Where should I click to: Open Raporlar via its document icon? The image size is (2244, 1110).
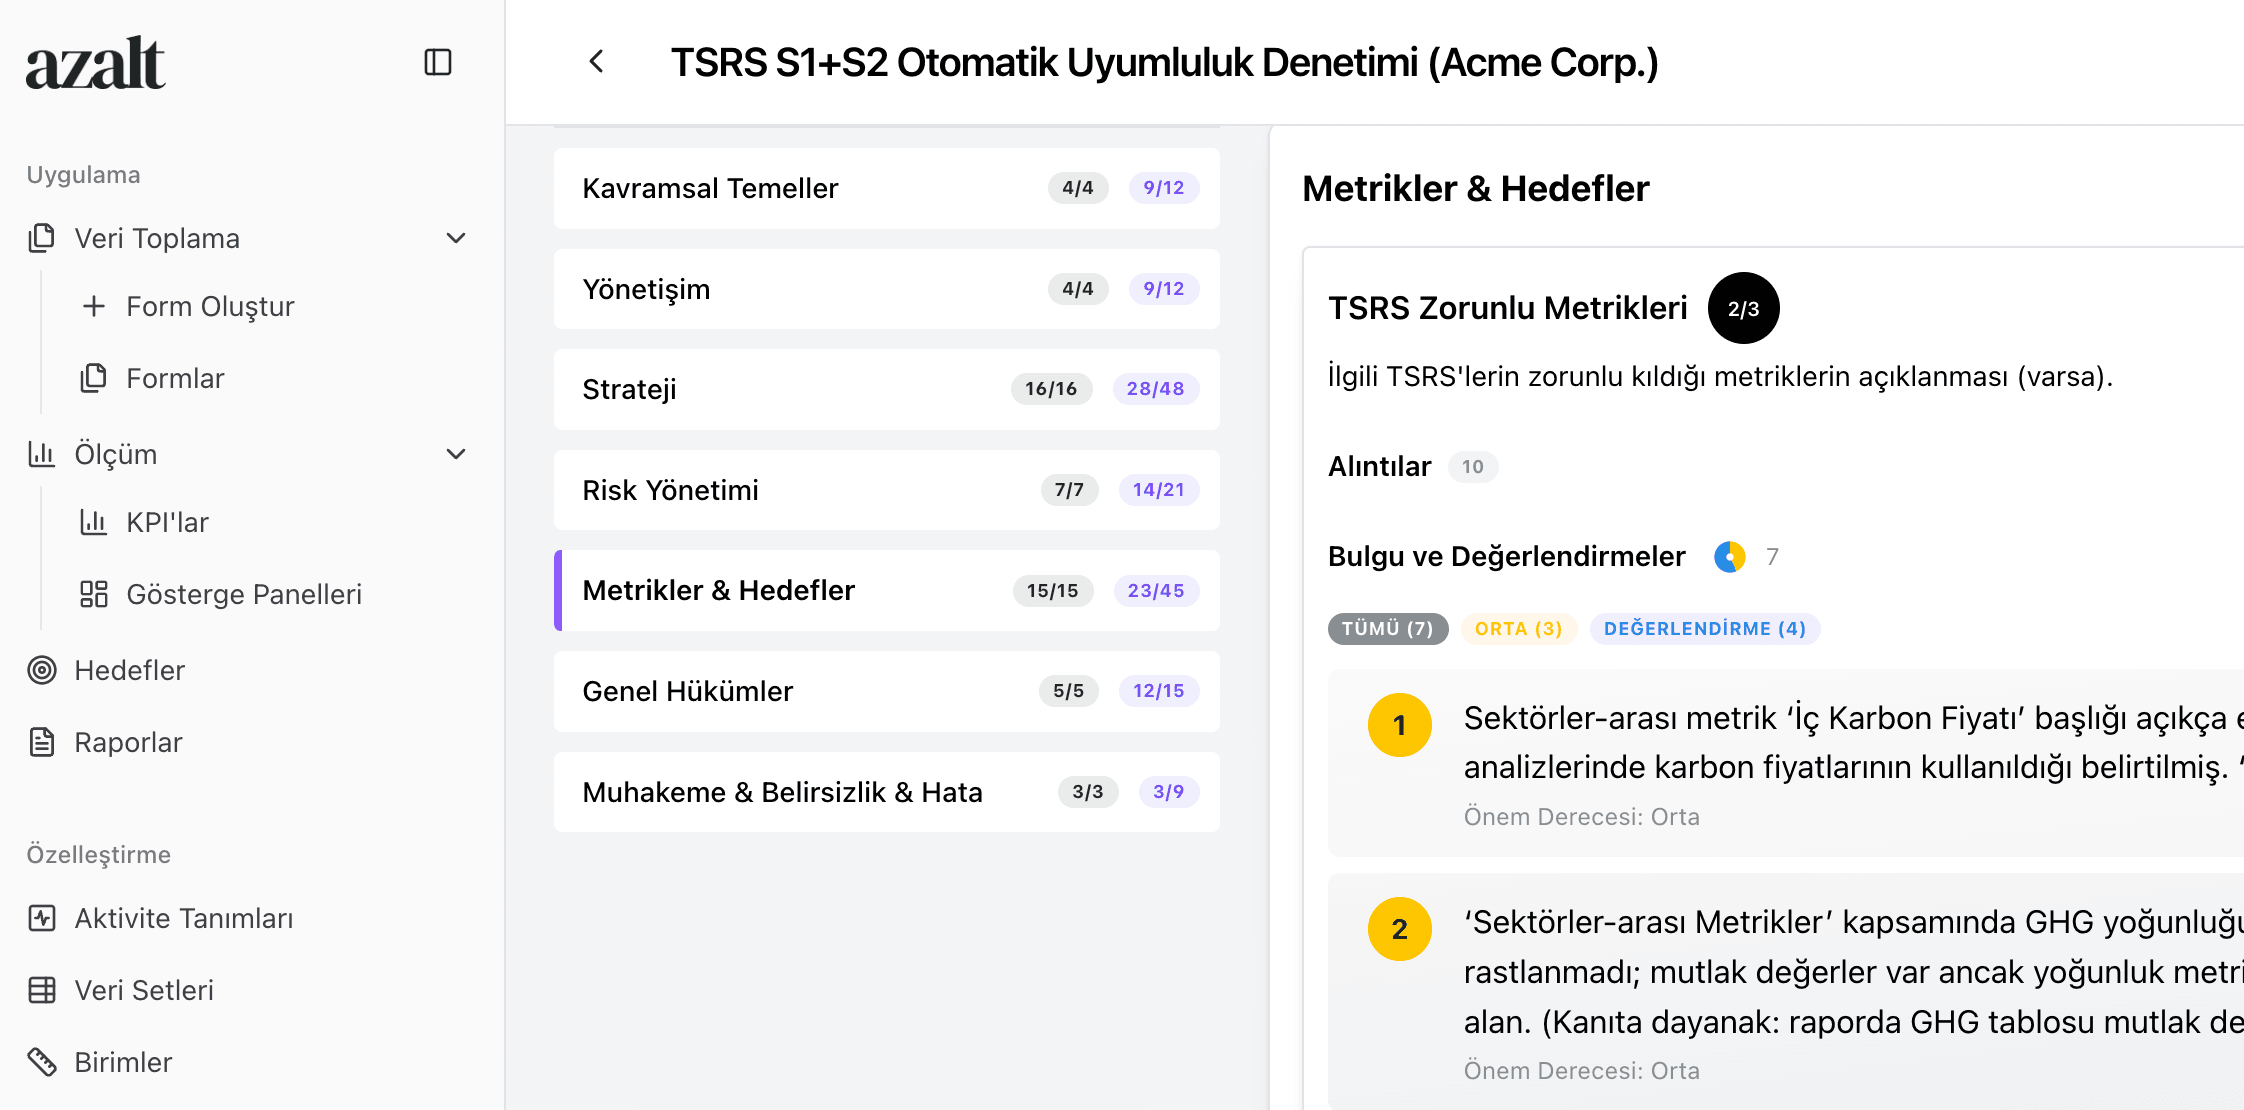[41, 742]
